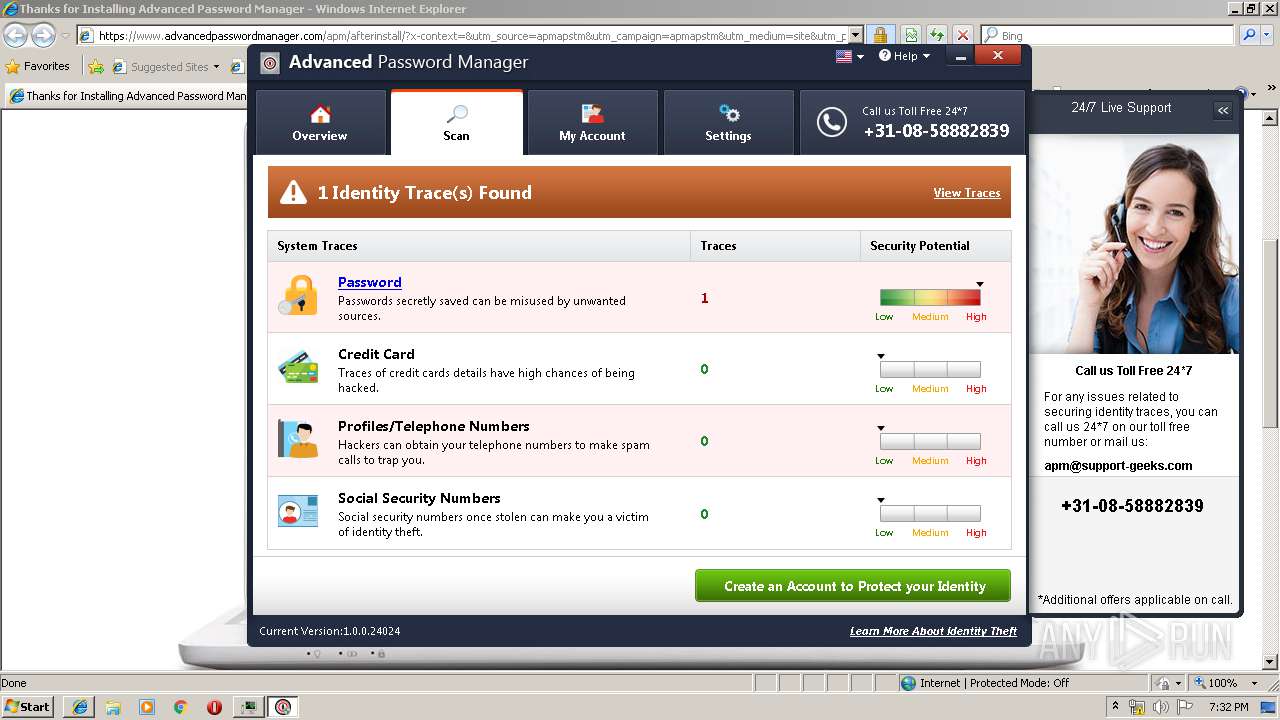
Task: Click the Profiles/Telephone security potential meter
Action: 930,441
